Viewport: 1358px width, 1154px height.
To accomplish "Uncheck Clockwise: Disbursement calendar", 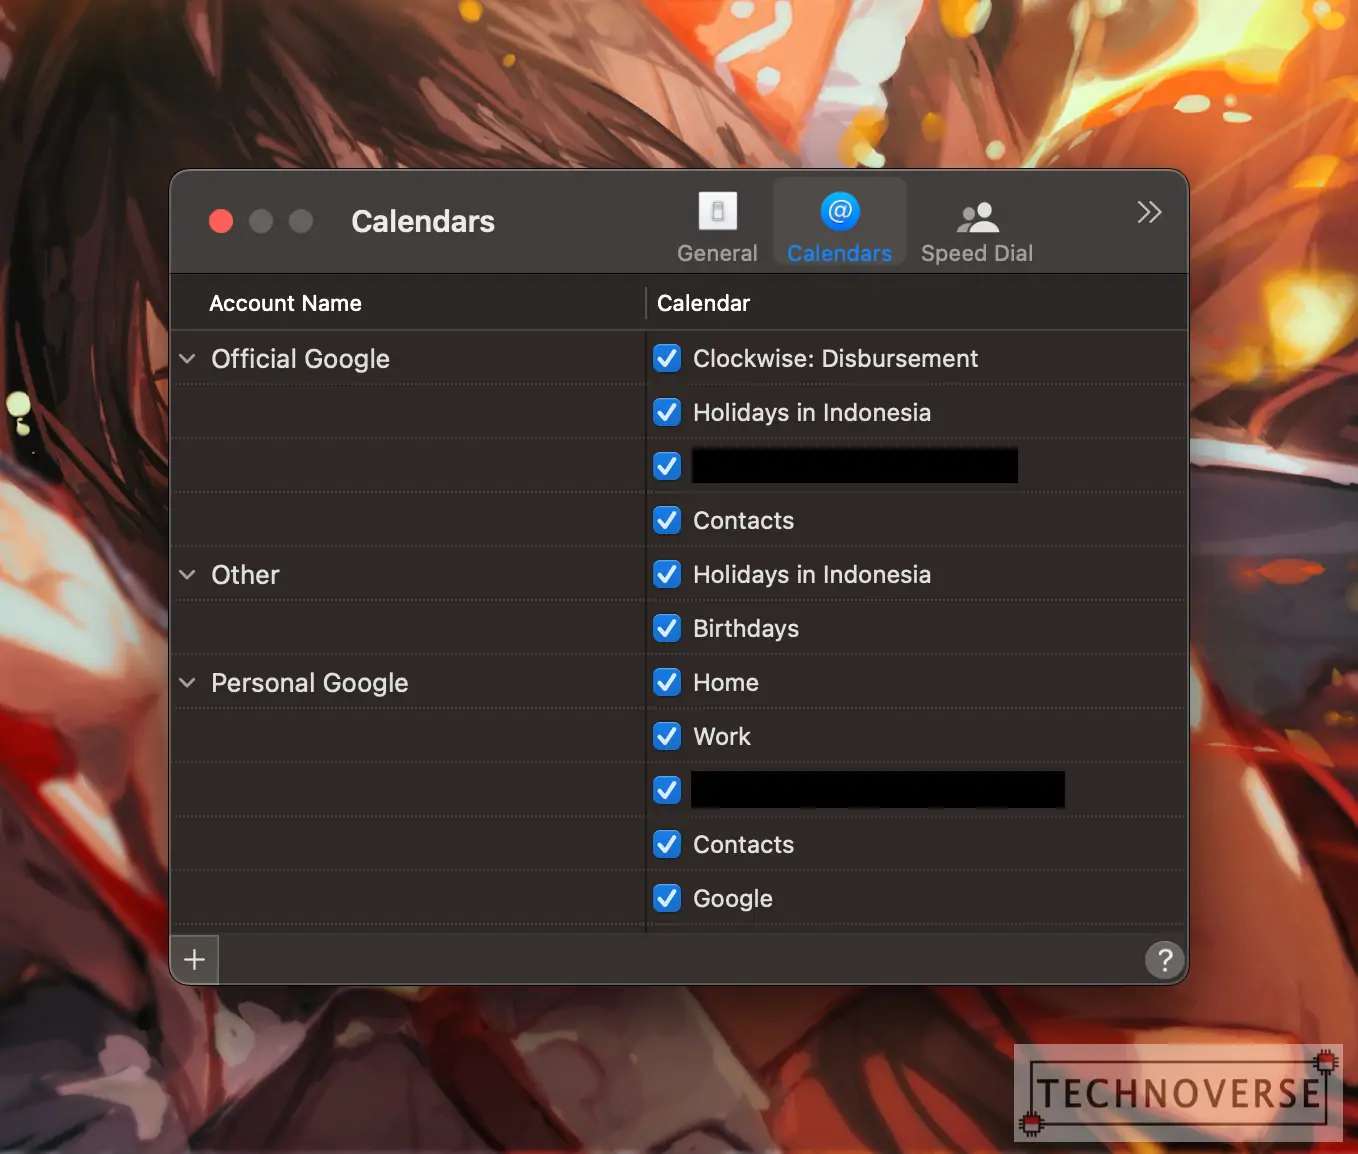I will coord(667,358).
